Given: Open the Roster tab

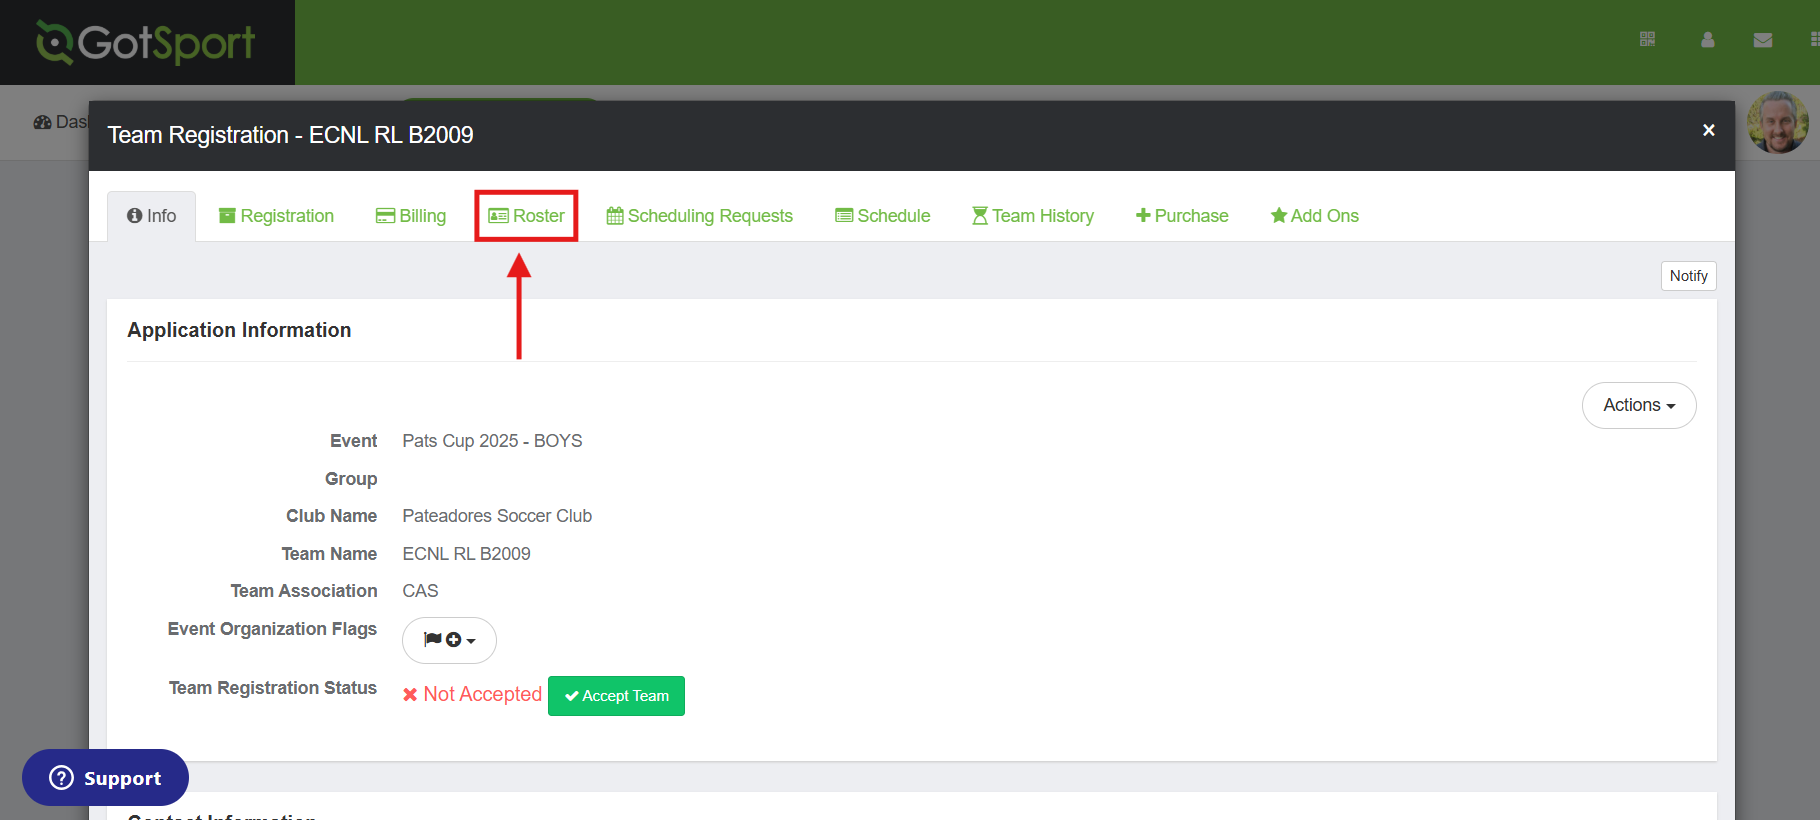Looking at the screenshot, I should 526,216.
